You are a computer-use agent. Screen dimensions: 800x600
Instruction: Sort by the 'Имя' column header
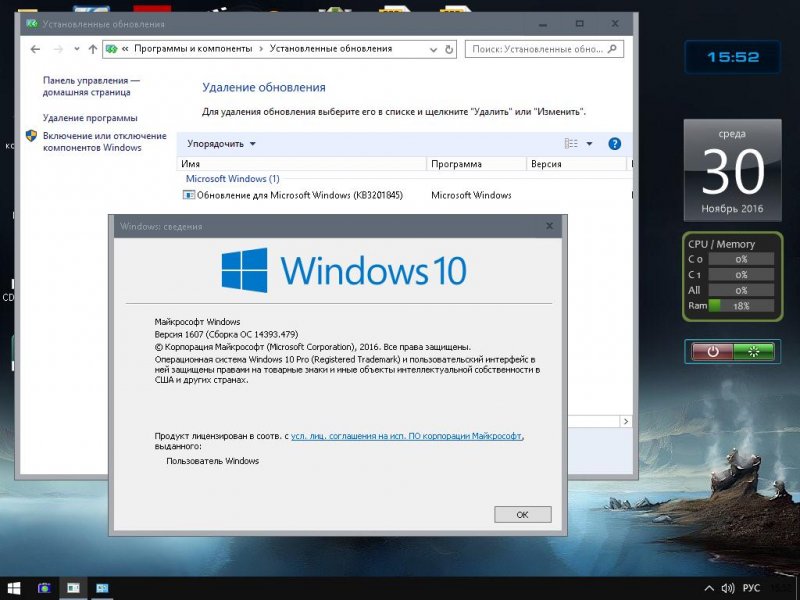[x=302, y=164]
